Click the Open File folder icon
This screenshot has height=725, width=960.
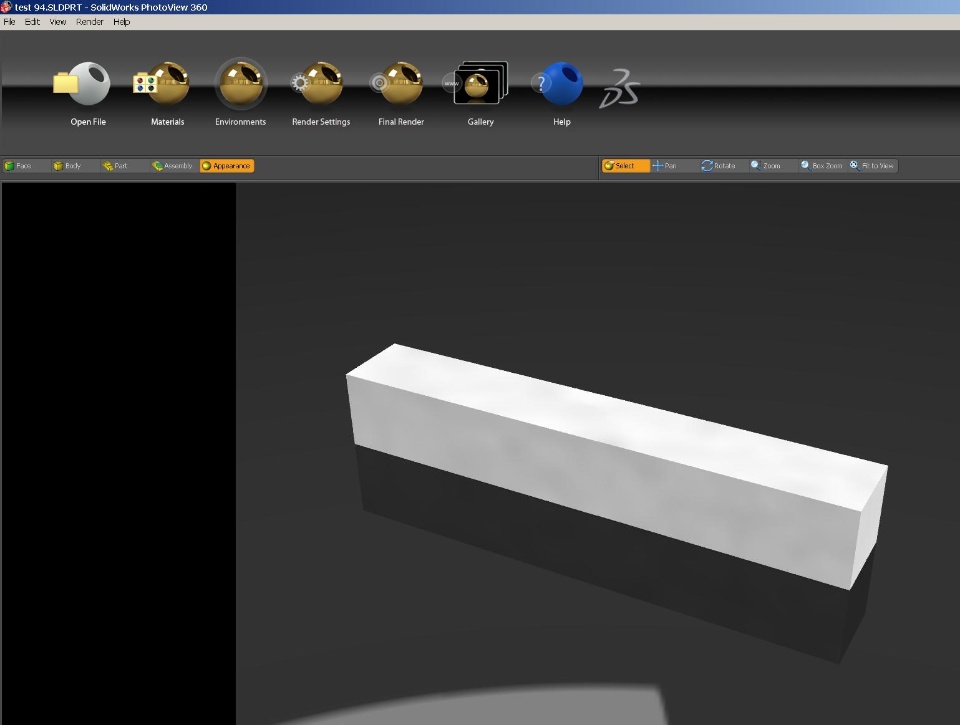coord(82,84)
